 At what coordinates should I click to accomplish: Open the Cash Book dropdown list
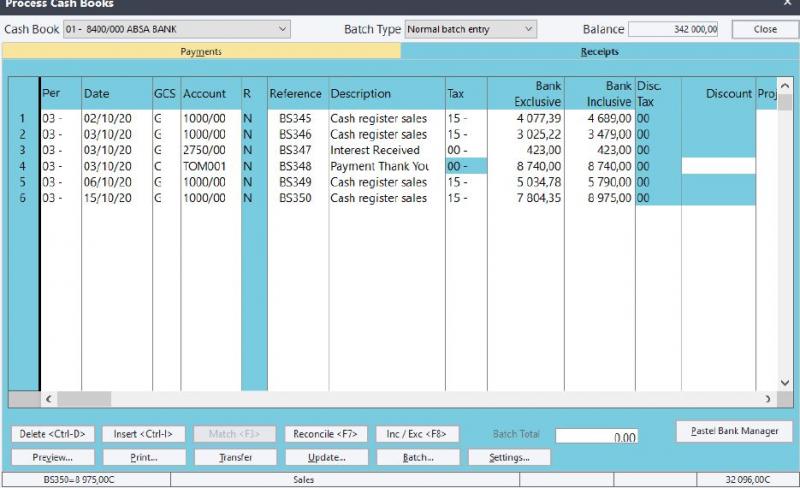coord(283,30)
